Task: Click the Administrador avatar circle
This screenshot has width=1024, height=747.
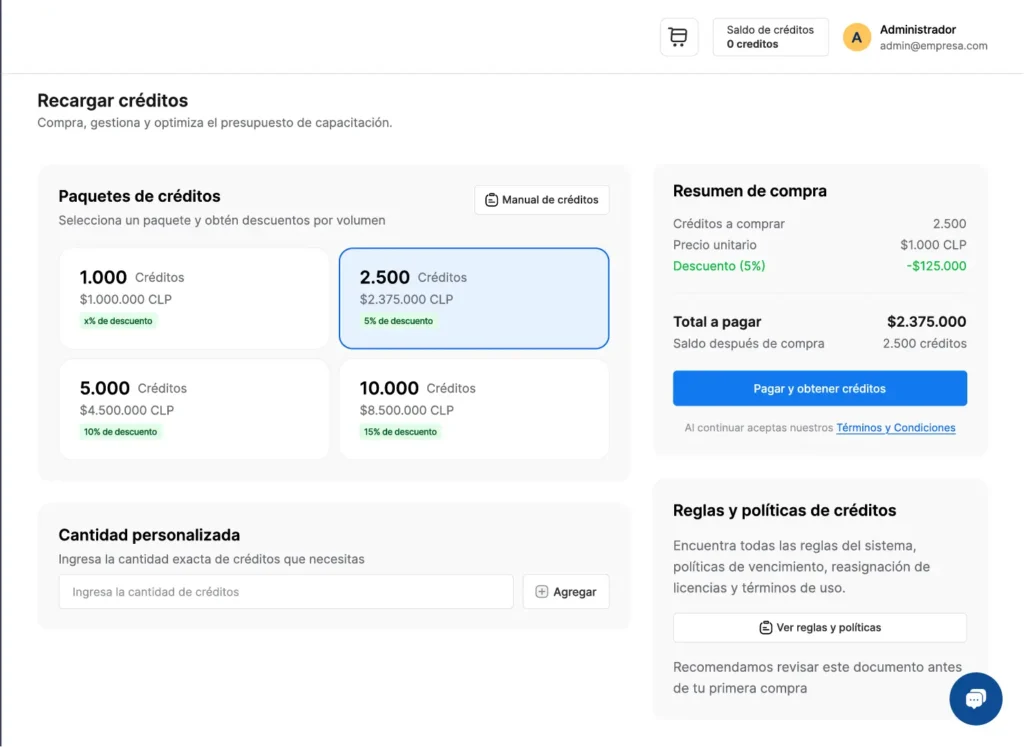Action: coord(857,38)
